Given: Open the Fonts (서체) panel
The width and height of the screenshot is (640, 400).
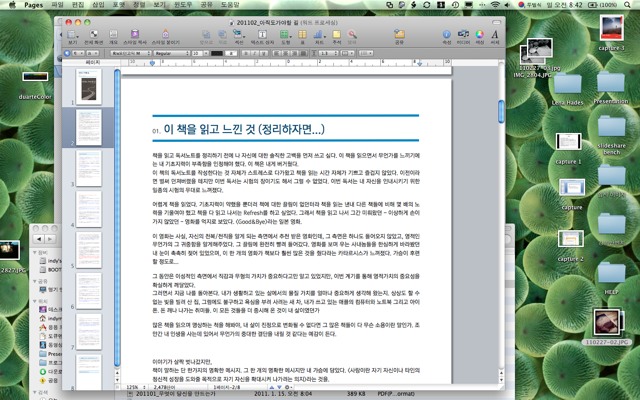Looking at the screenshot, I should click(x=494, y=36).
